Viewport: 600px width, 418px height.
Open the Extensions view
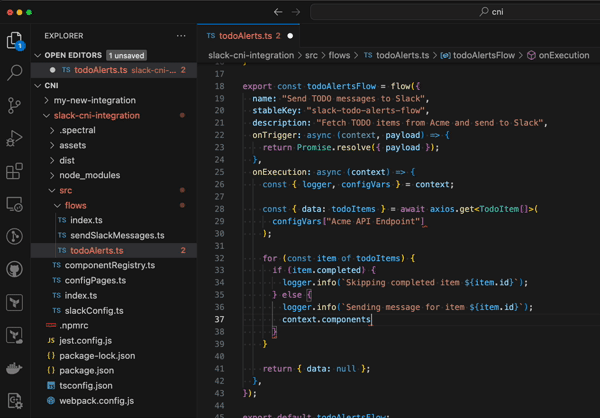15,171
